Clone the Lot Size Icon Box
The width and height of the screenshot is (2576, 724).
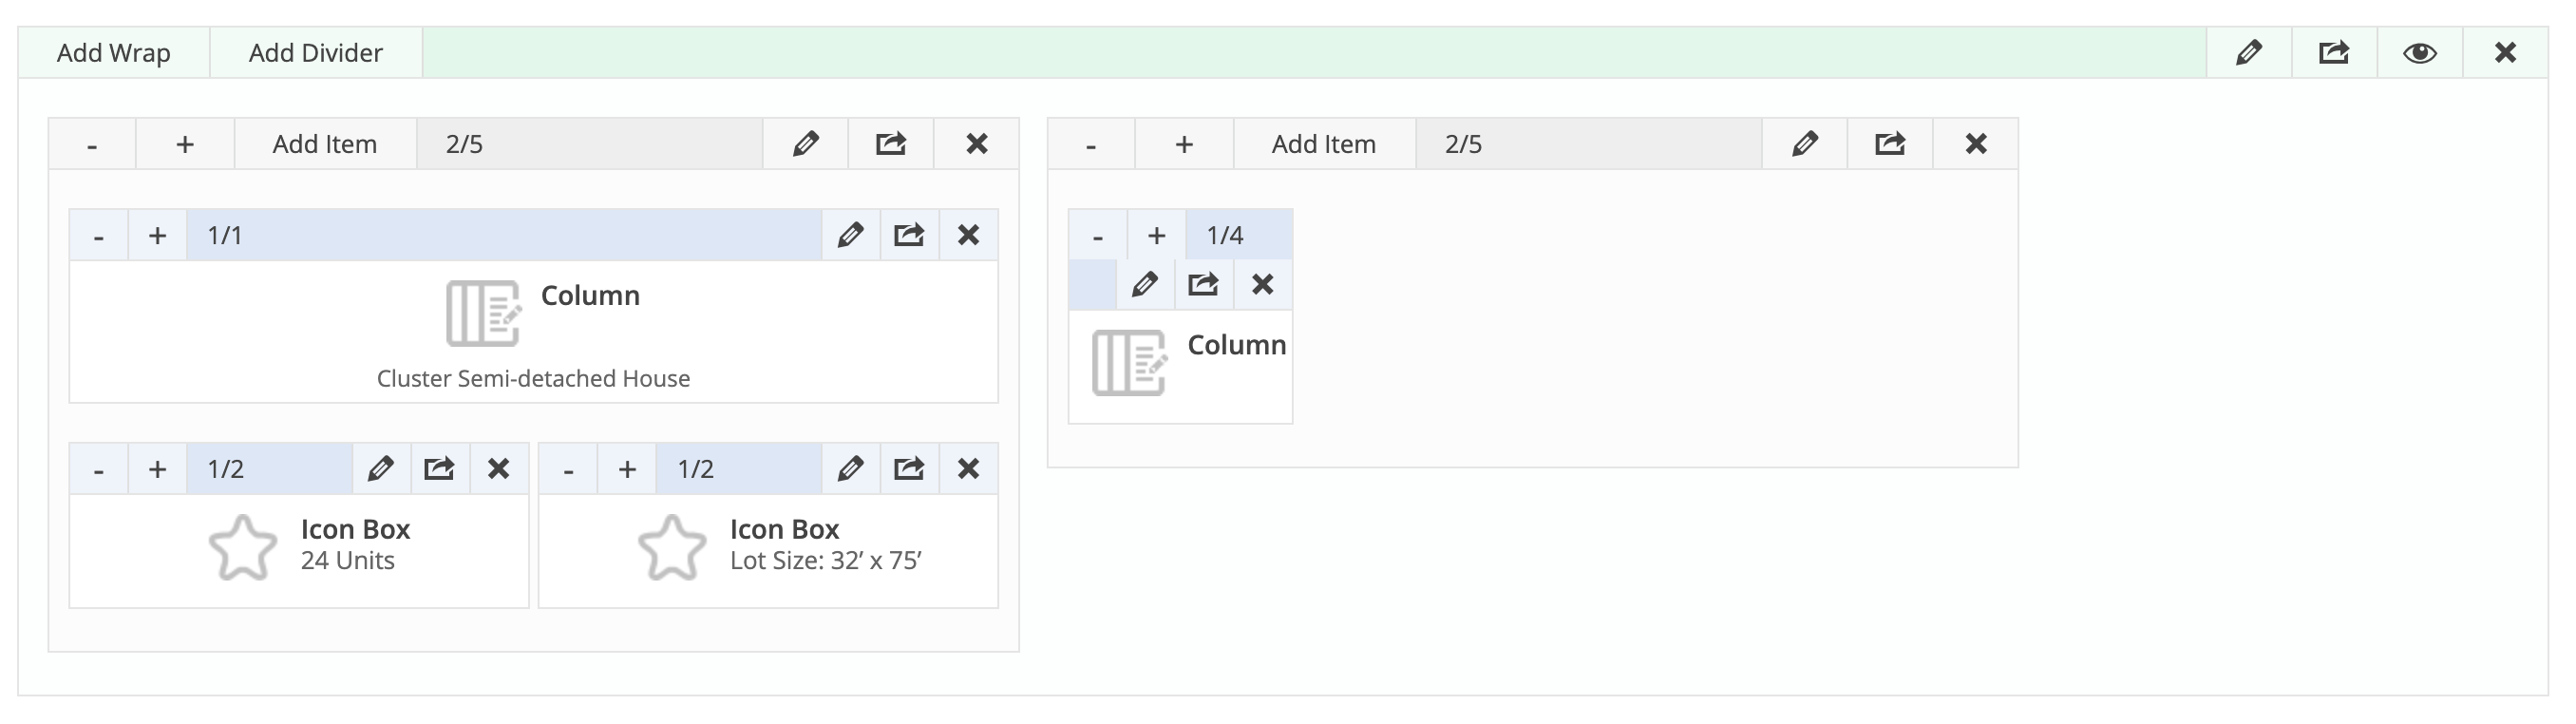click(x=909, y=469)
